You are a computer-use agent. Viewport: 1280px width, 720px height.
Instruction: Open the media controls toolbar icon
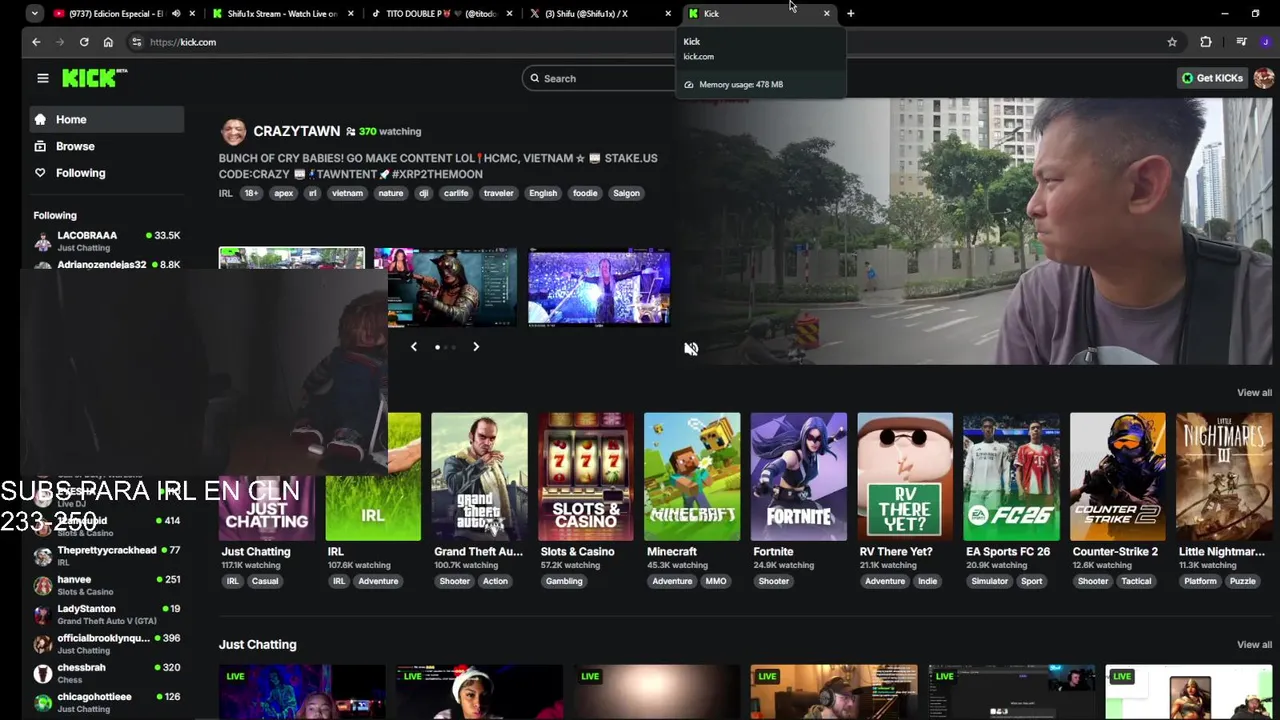click(x=1241, y=42)
